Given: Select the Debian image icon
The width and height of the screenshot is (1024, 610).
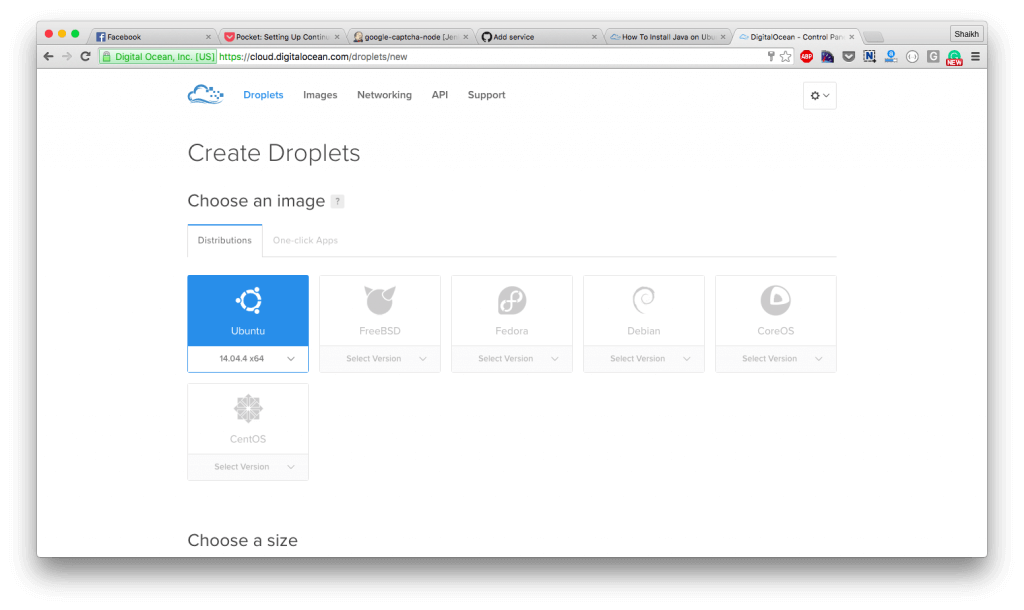Looking at the screenshot, I should 643,301.
